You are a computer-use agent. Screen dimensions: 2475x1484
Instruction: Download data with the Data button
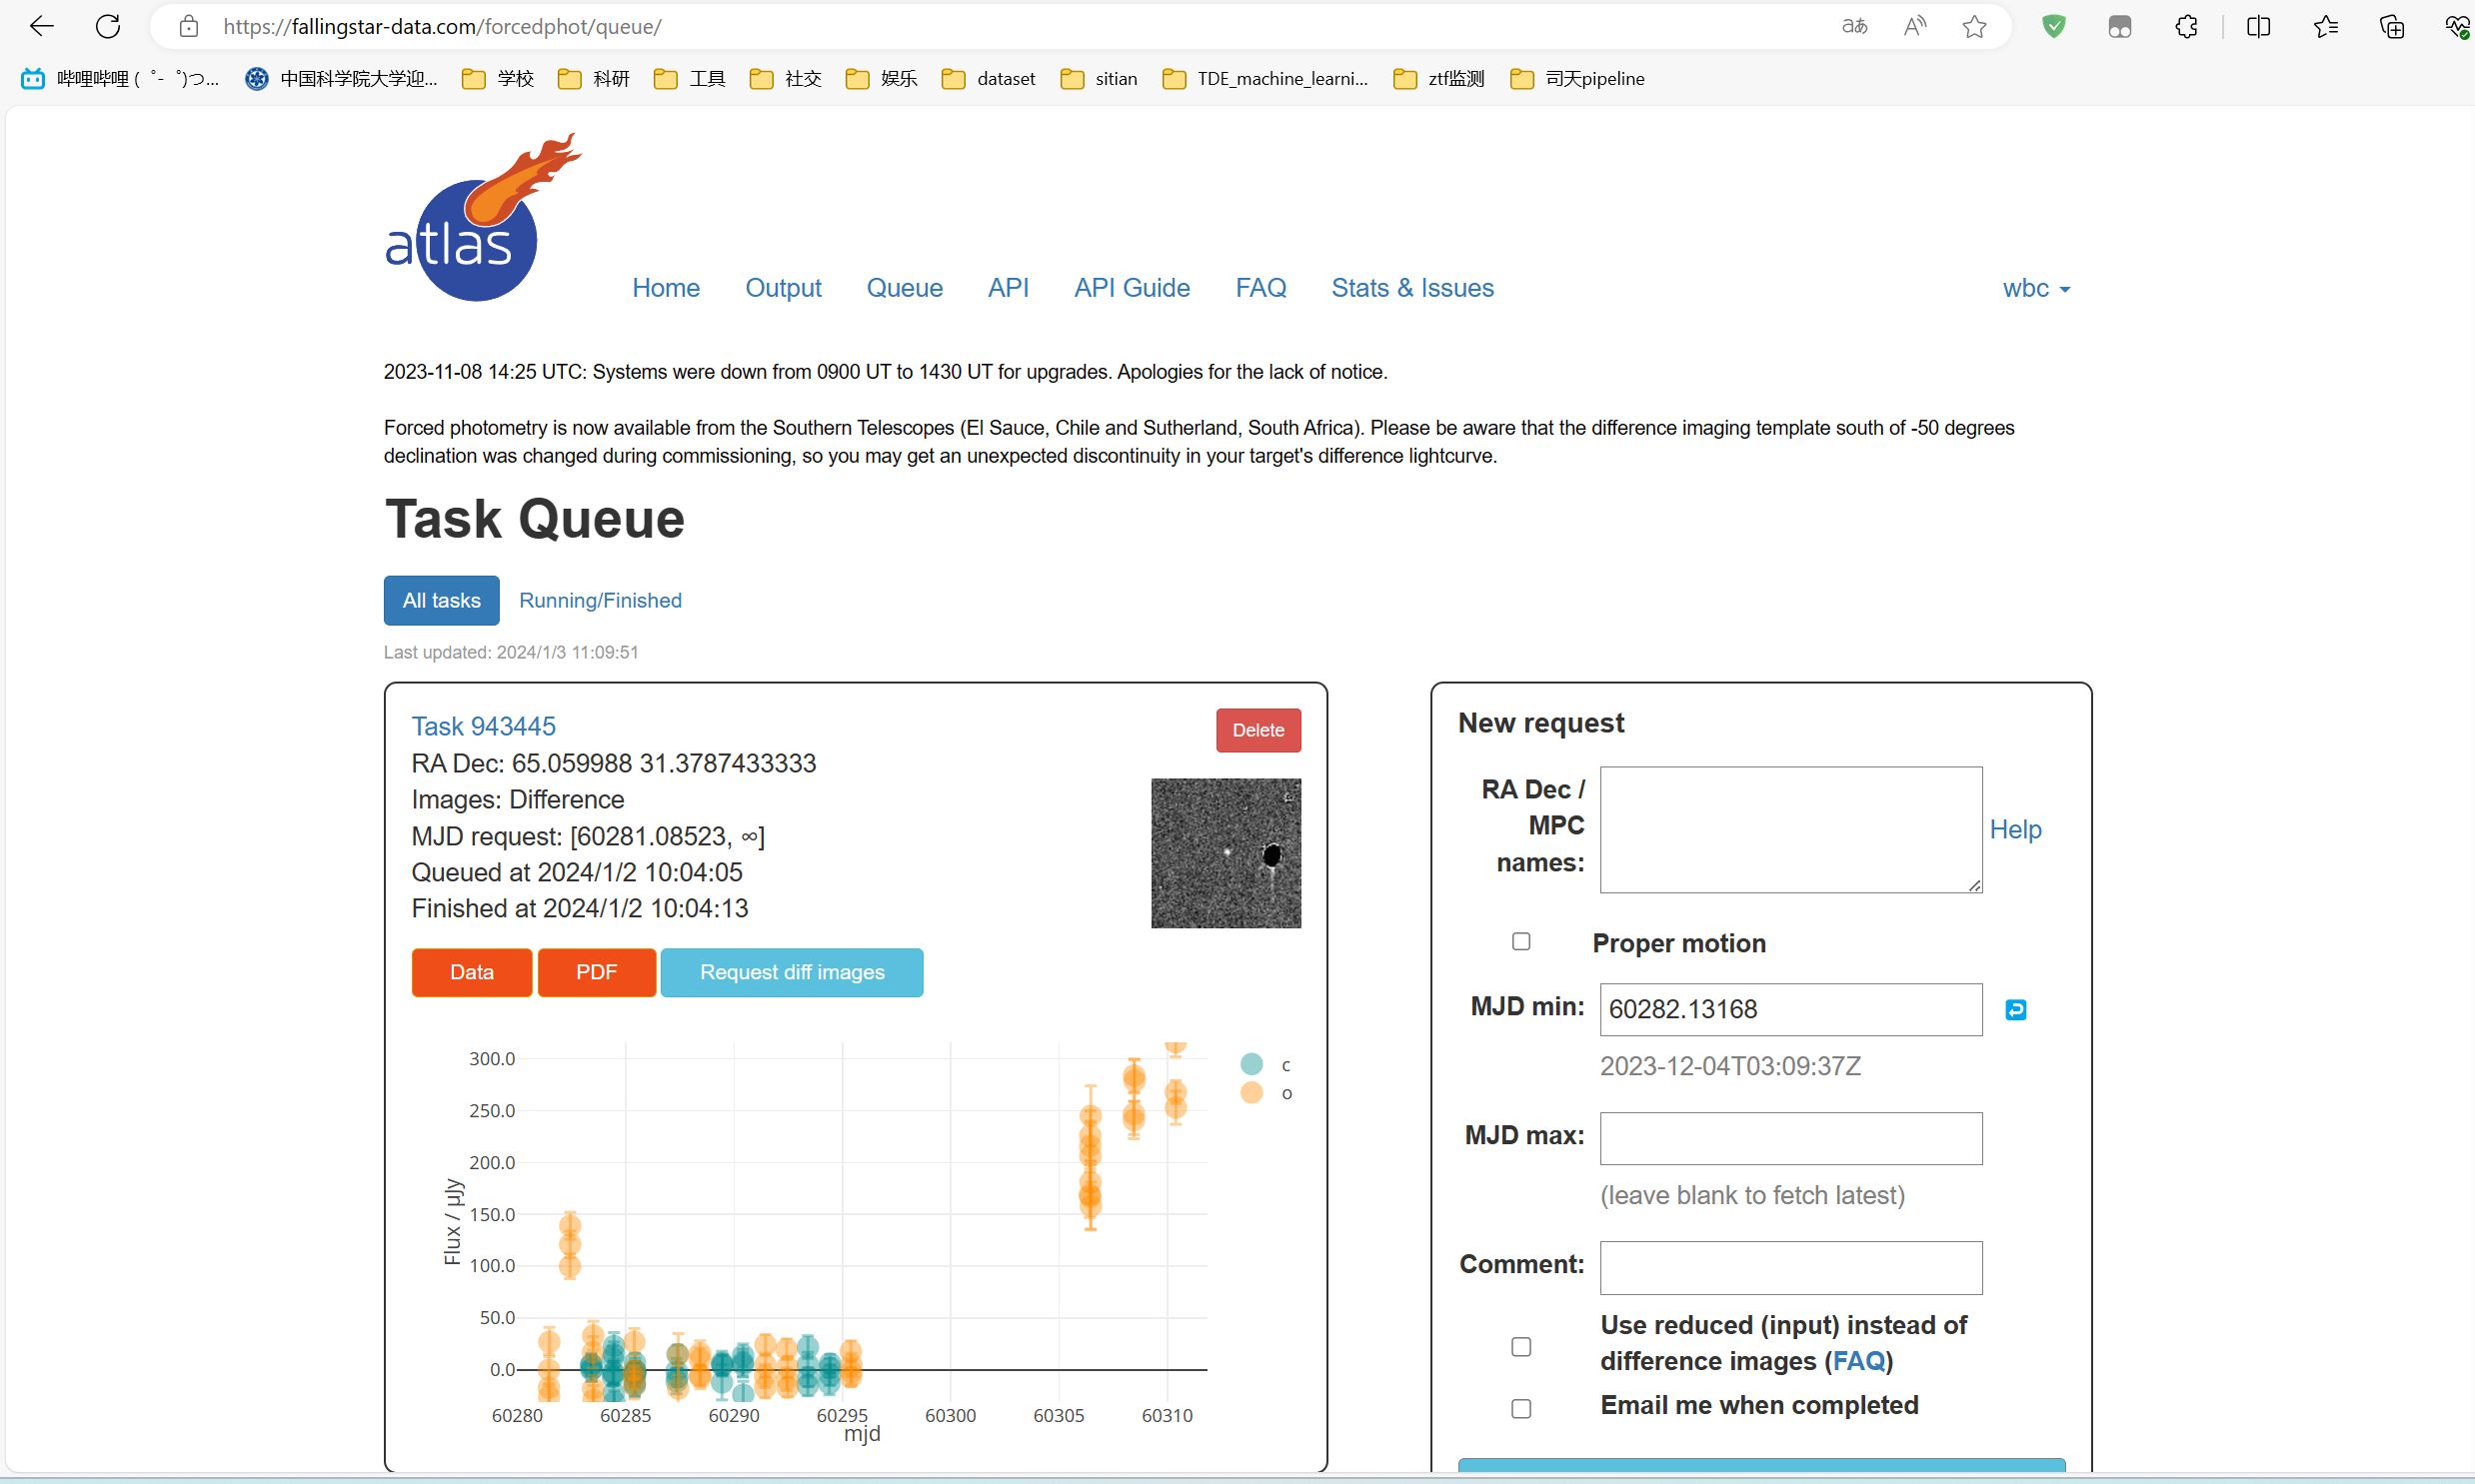(x=472, y=972)
